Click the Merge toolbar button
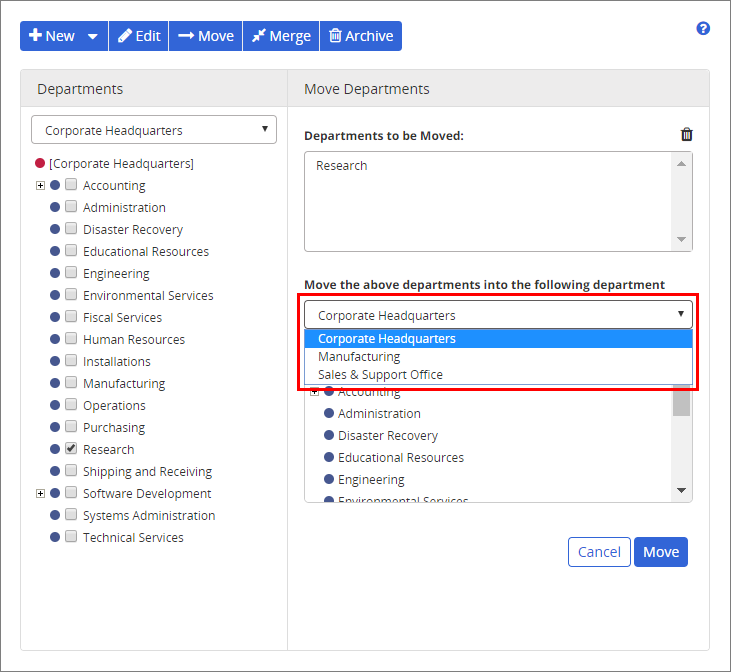Image resolution: width=731 pixels, height=672 pixels. tap(280, 36)
